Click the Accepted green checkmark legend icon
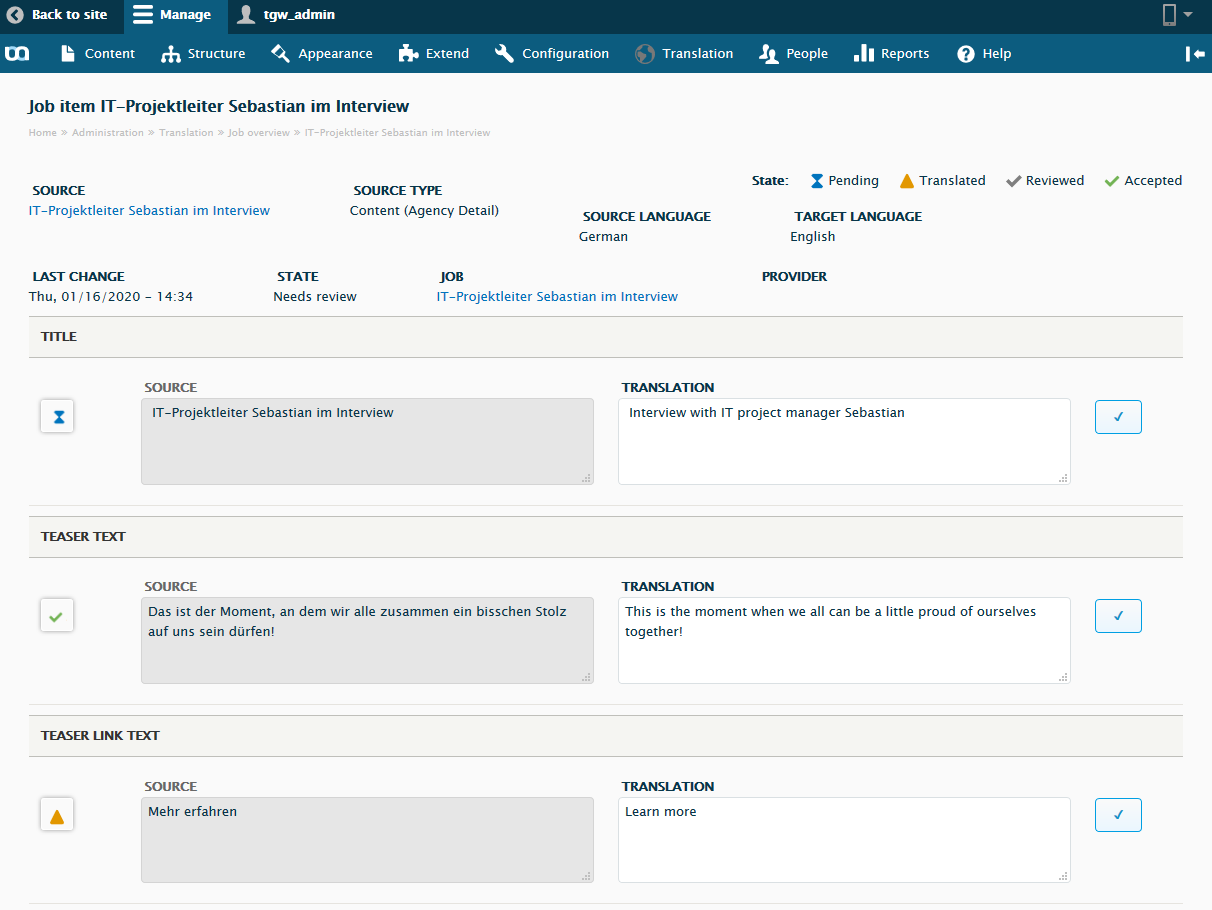The height and width of the screenshot is (910, 1212). pos(1111,181)
